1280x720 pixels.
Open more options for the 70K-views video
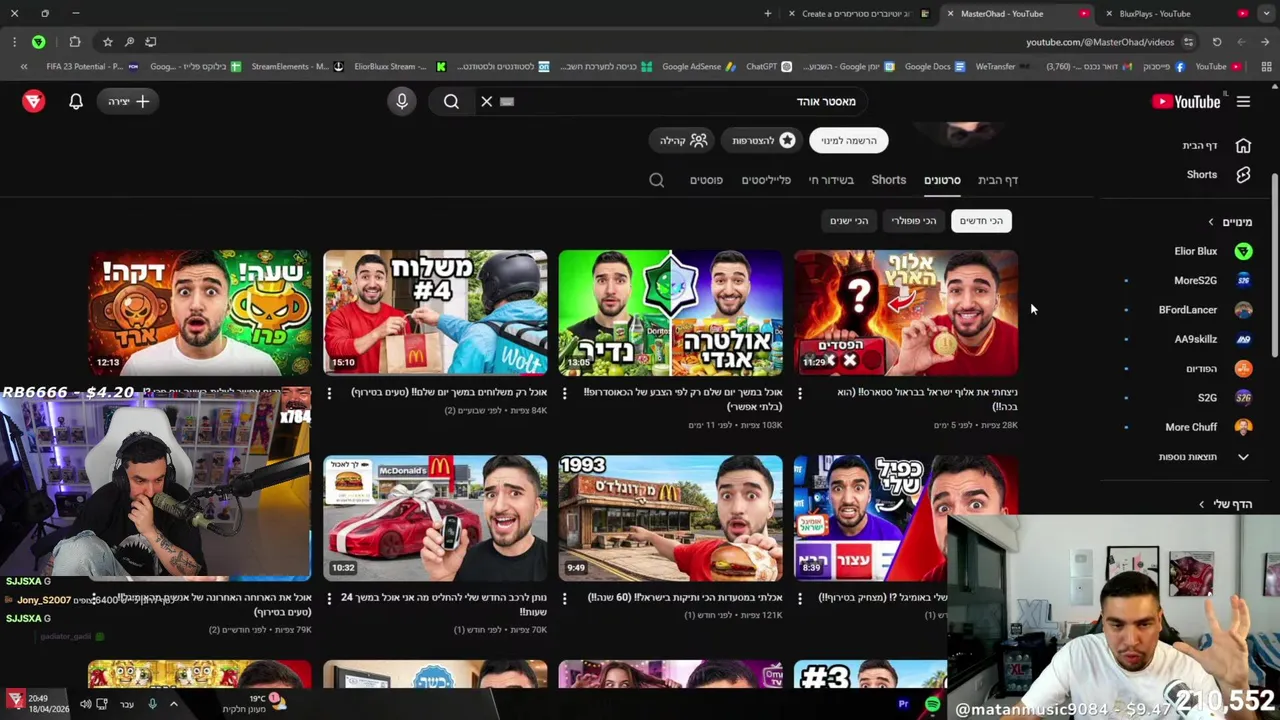(x=329, y=599)
